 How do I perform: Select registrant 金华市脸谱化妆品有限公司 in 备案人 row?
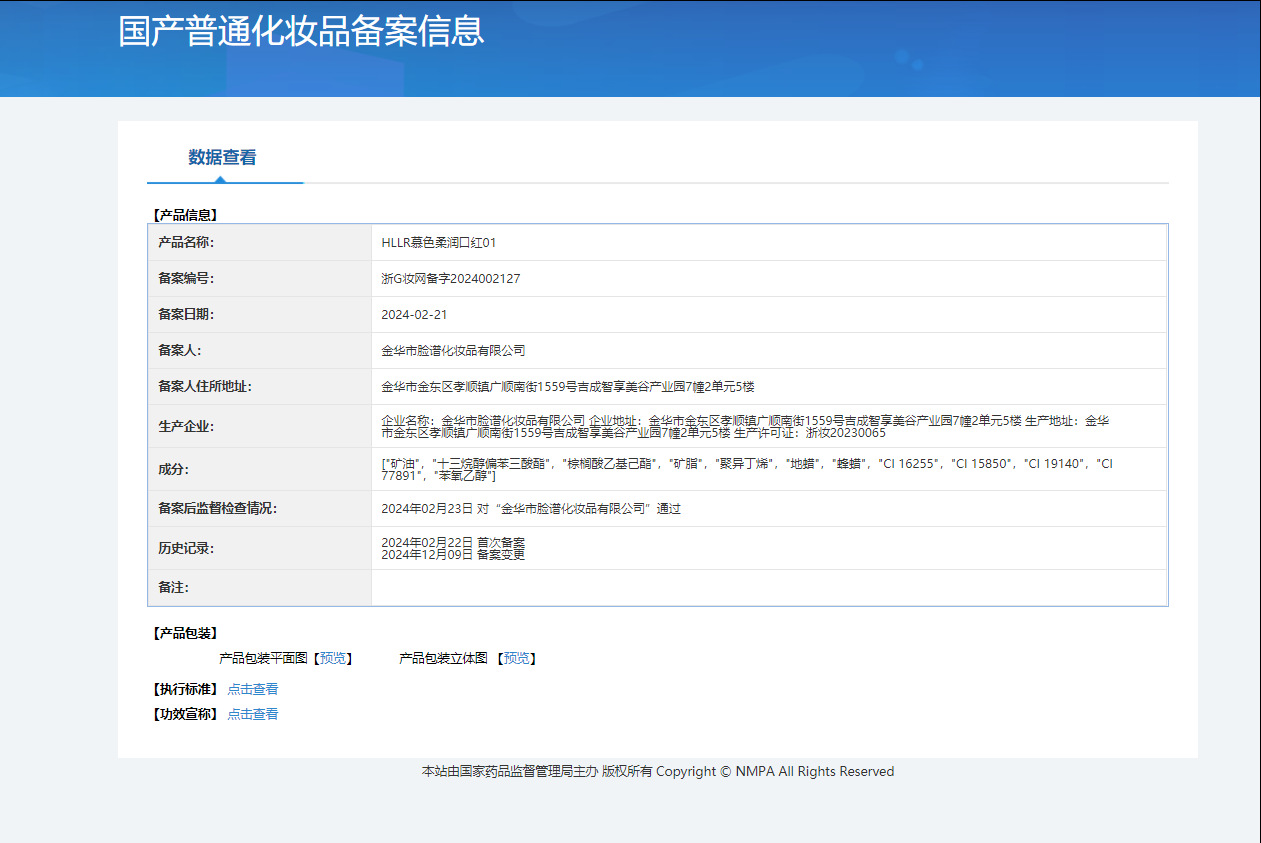(x=453, y=351)
